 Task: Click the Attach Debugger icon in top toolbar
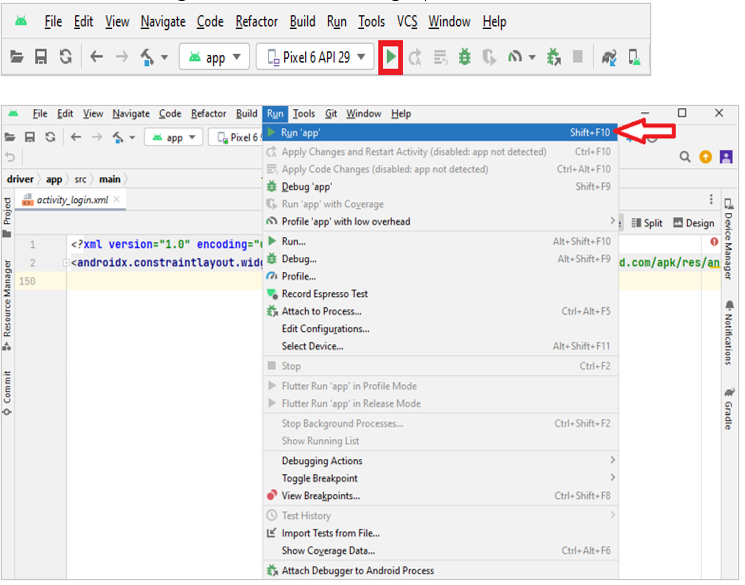pyautogui.click(x=554, y=57)
